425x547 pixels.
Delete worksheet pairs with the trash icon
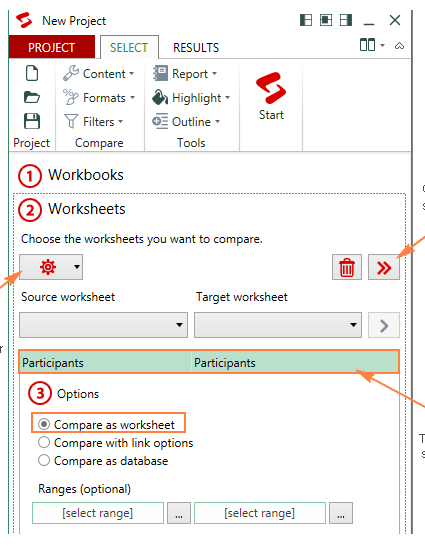(347, 267)
